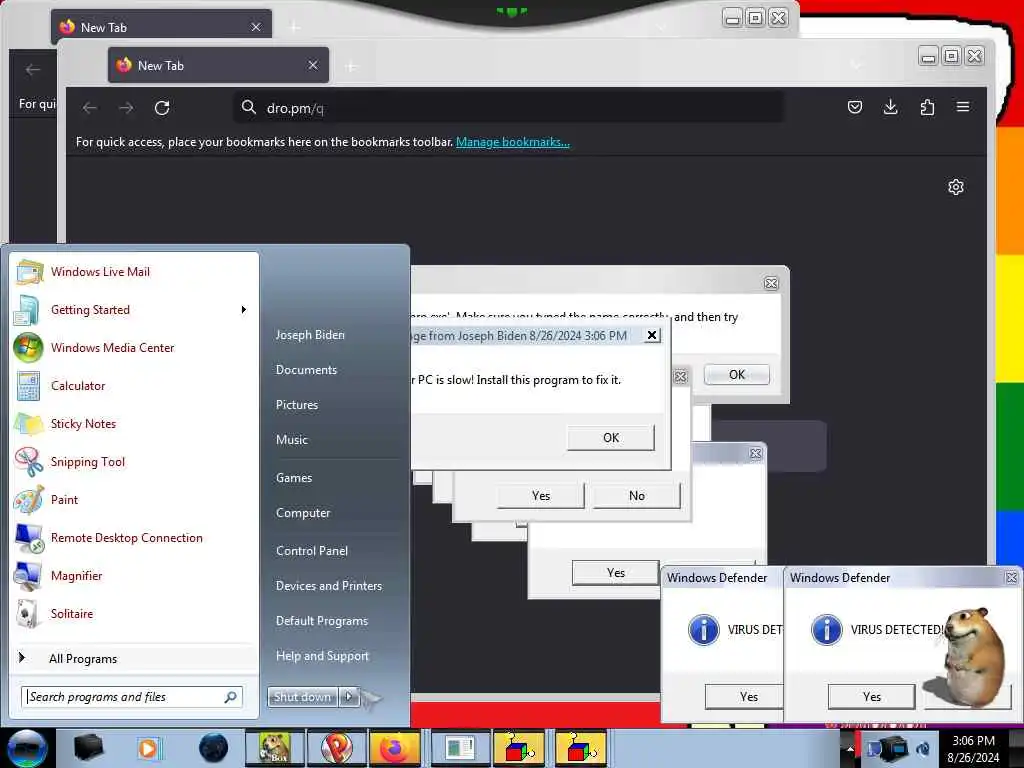Click Manage bookmarks link
The height and width of the screenshot is (768, 1024).
pos(513,142)
